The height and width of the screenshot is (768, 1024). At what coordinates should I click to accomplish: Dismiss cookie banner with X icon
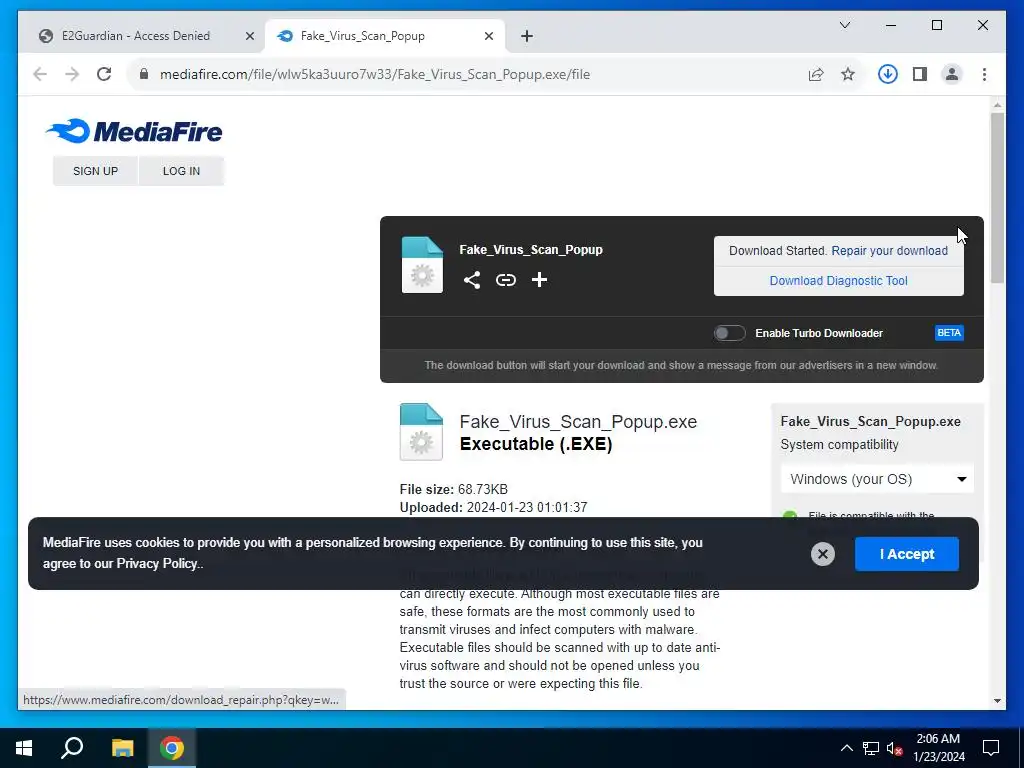[x=822, y=554]
